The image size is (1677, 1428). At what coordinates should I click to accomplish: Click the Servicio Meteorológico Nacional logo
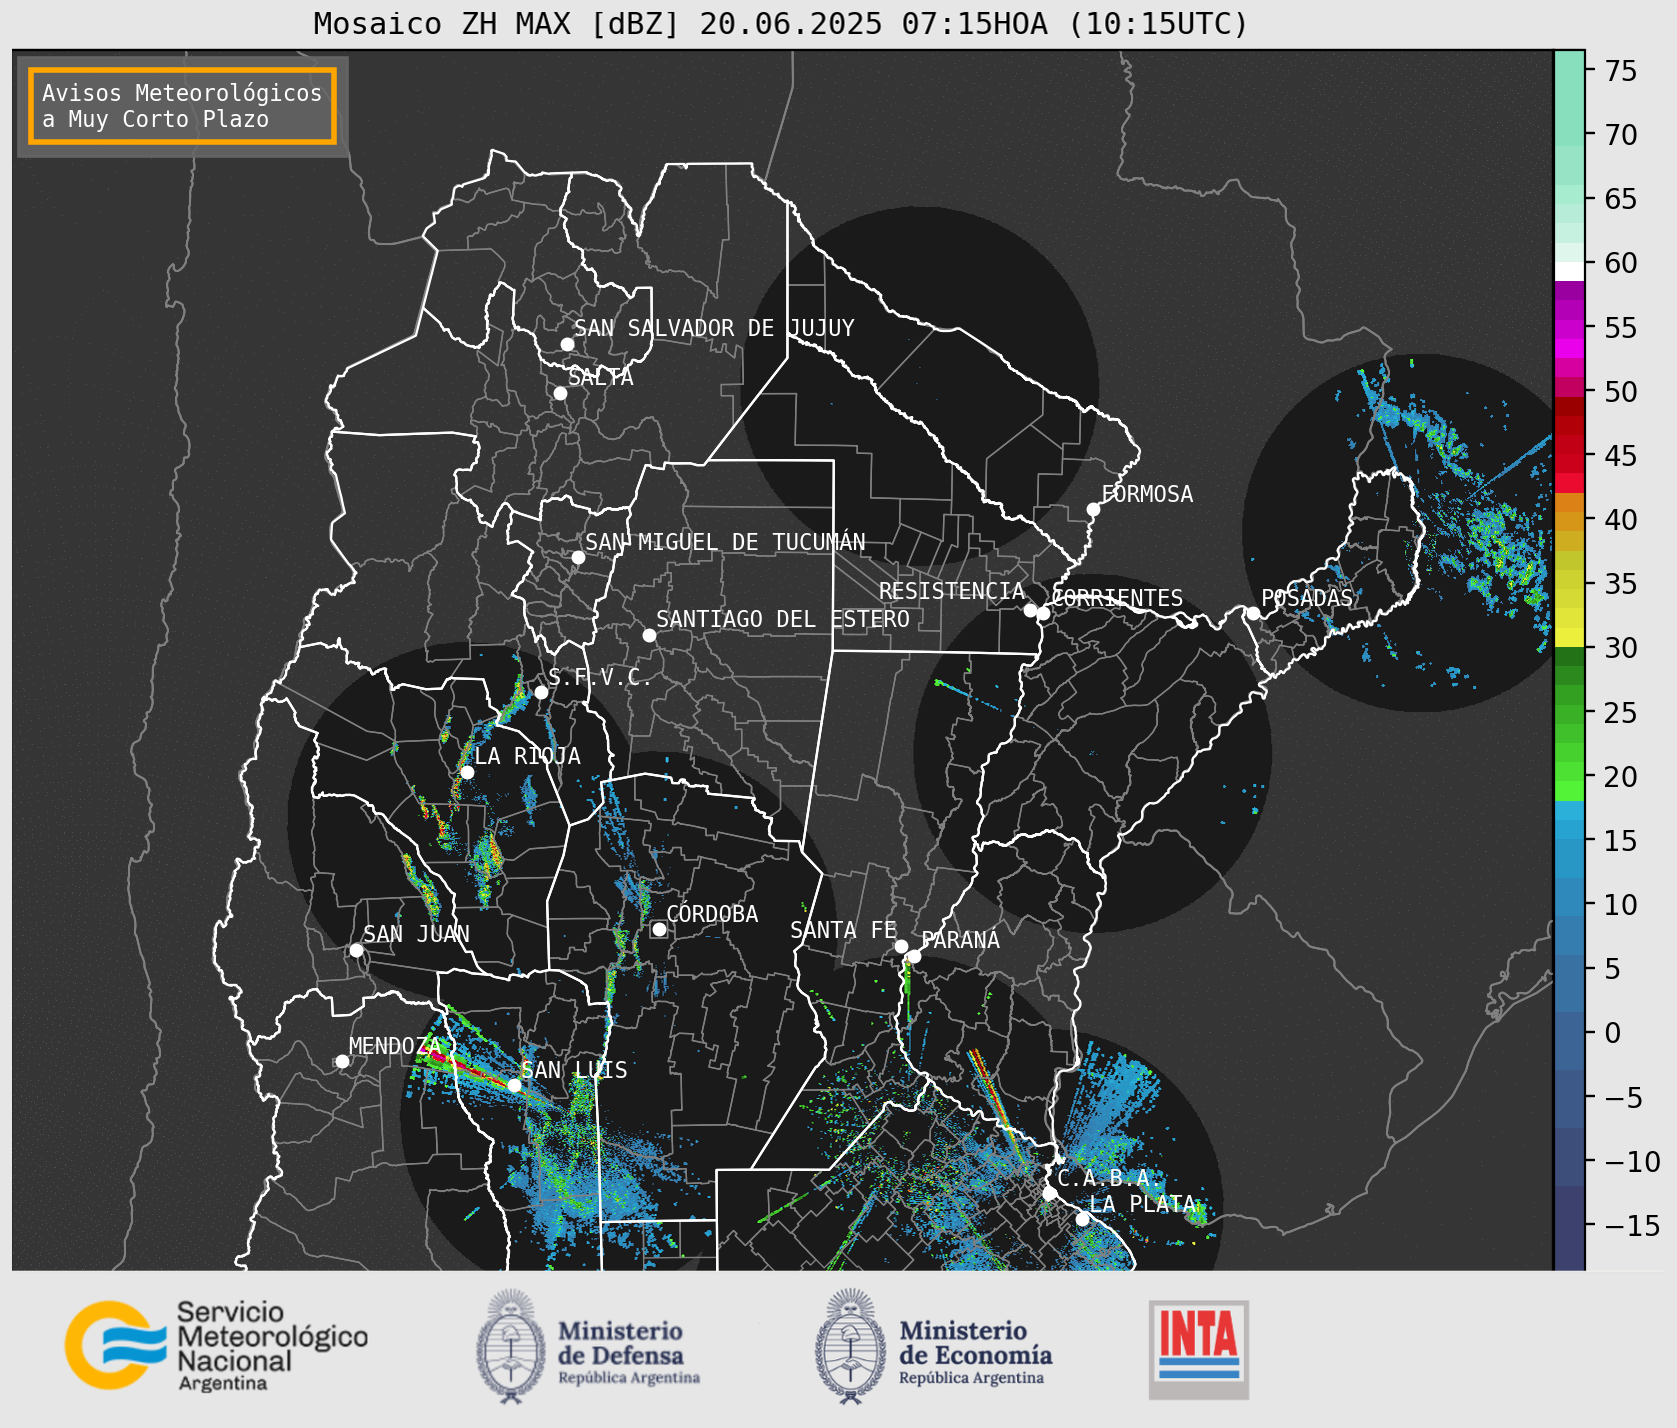pyautogui.click(x=217, y=1346)
